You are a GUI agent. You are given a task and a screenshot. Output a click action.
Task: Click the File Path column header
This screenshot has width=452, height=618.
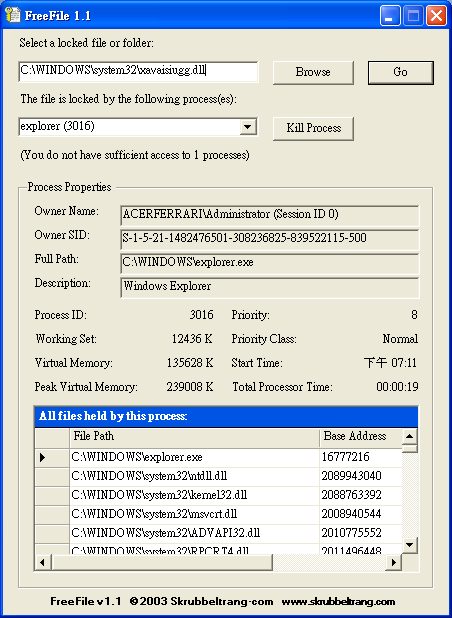click(x=194, y=437)
